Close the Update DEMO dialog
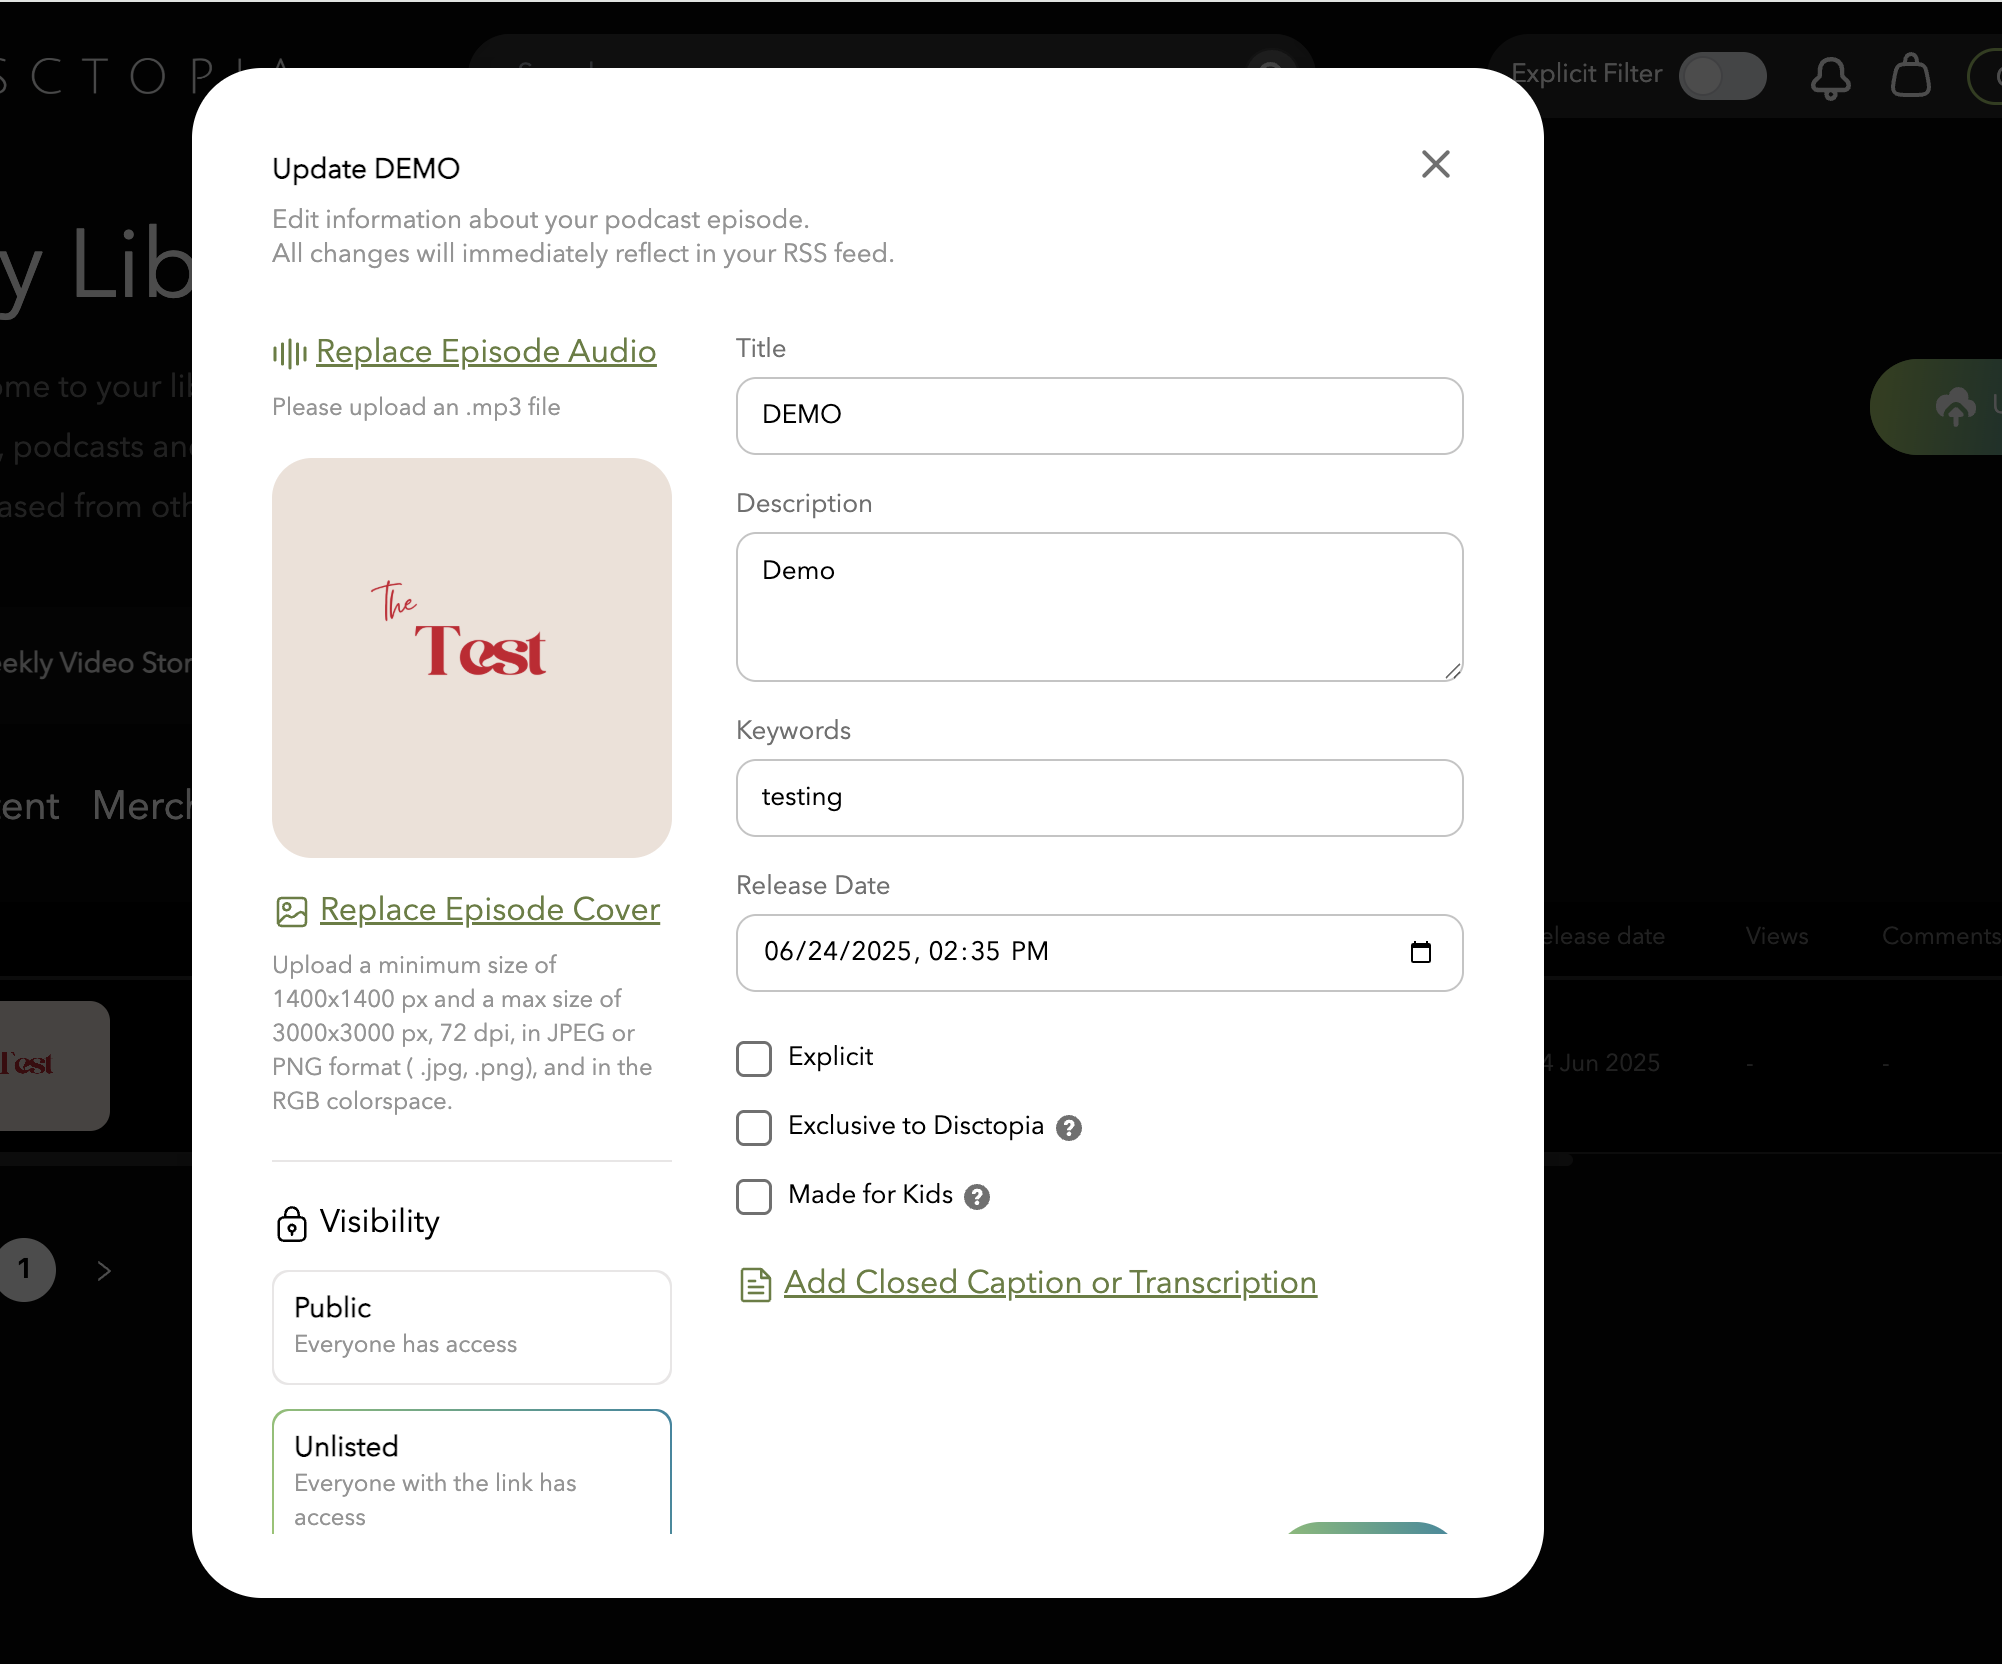The image size is (2002, 1664). tap(1436, 164)
